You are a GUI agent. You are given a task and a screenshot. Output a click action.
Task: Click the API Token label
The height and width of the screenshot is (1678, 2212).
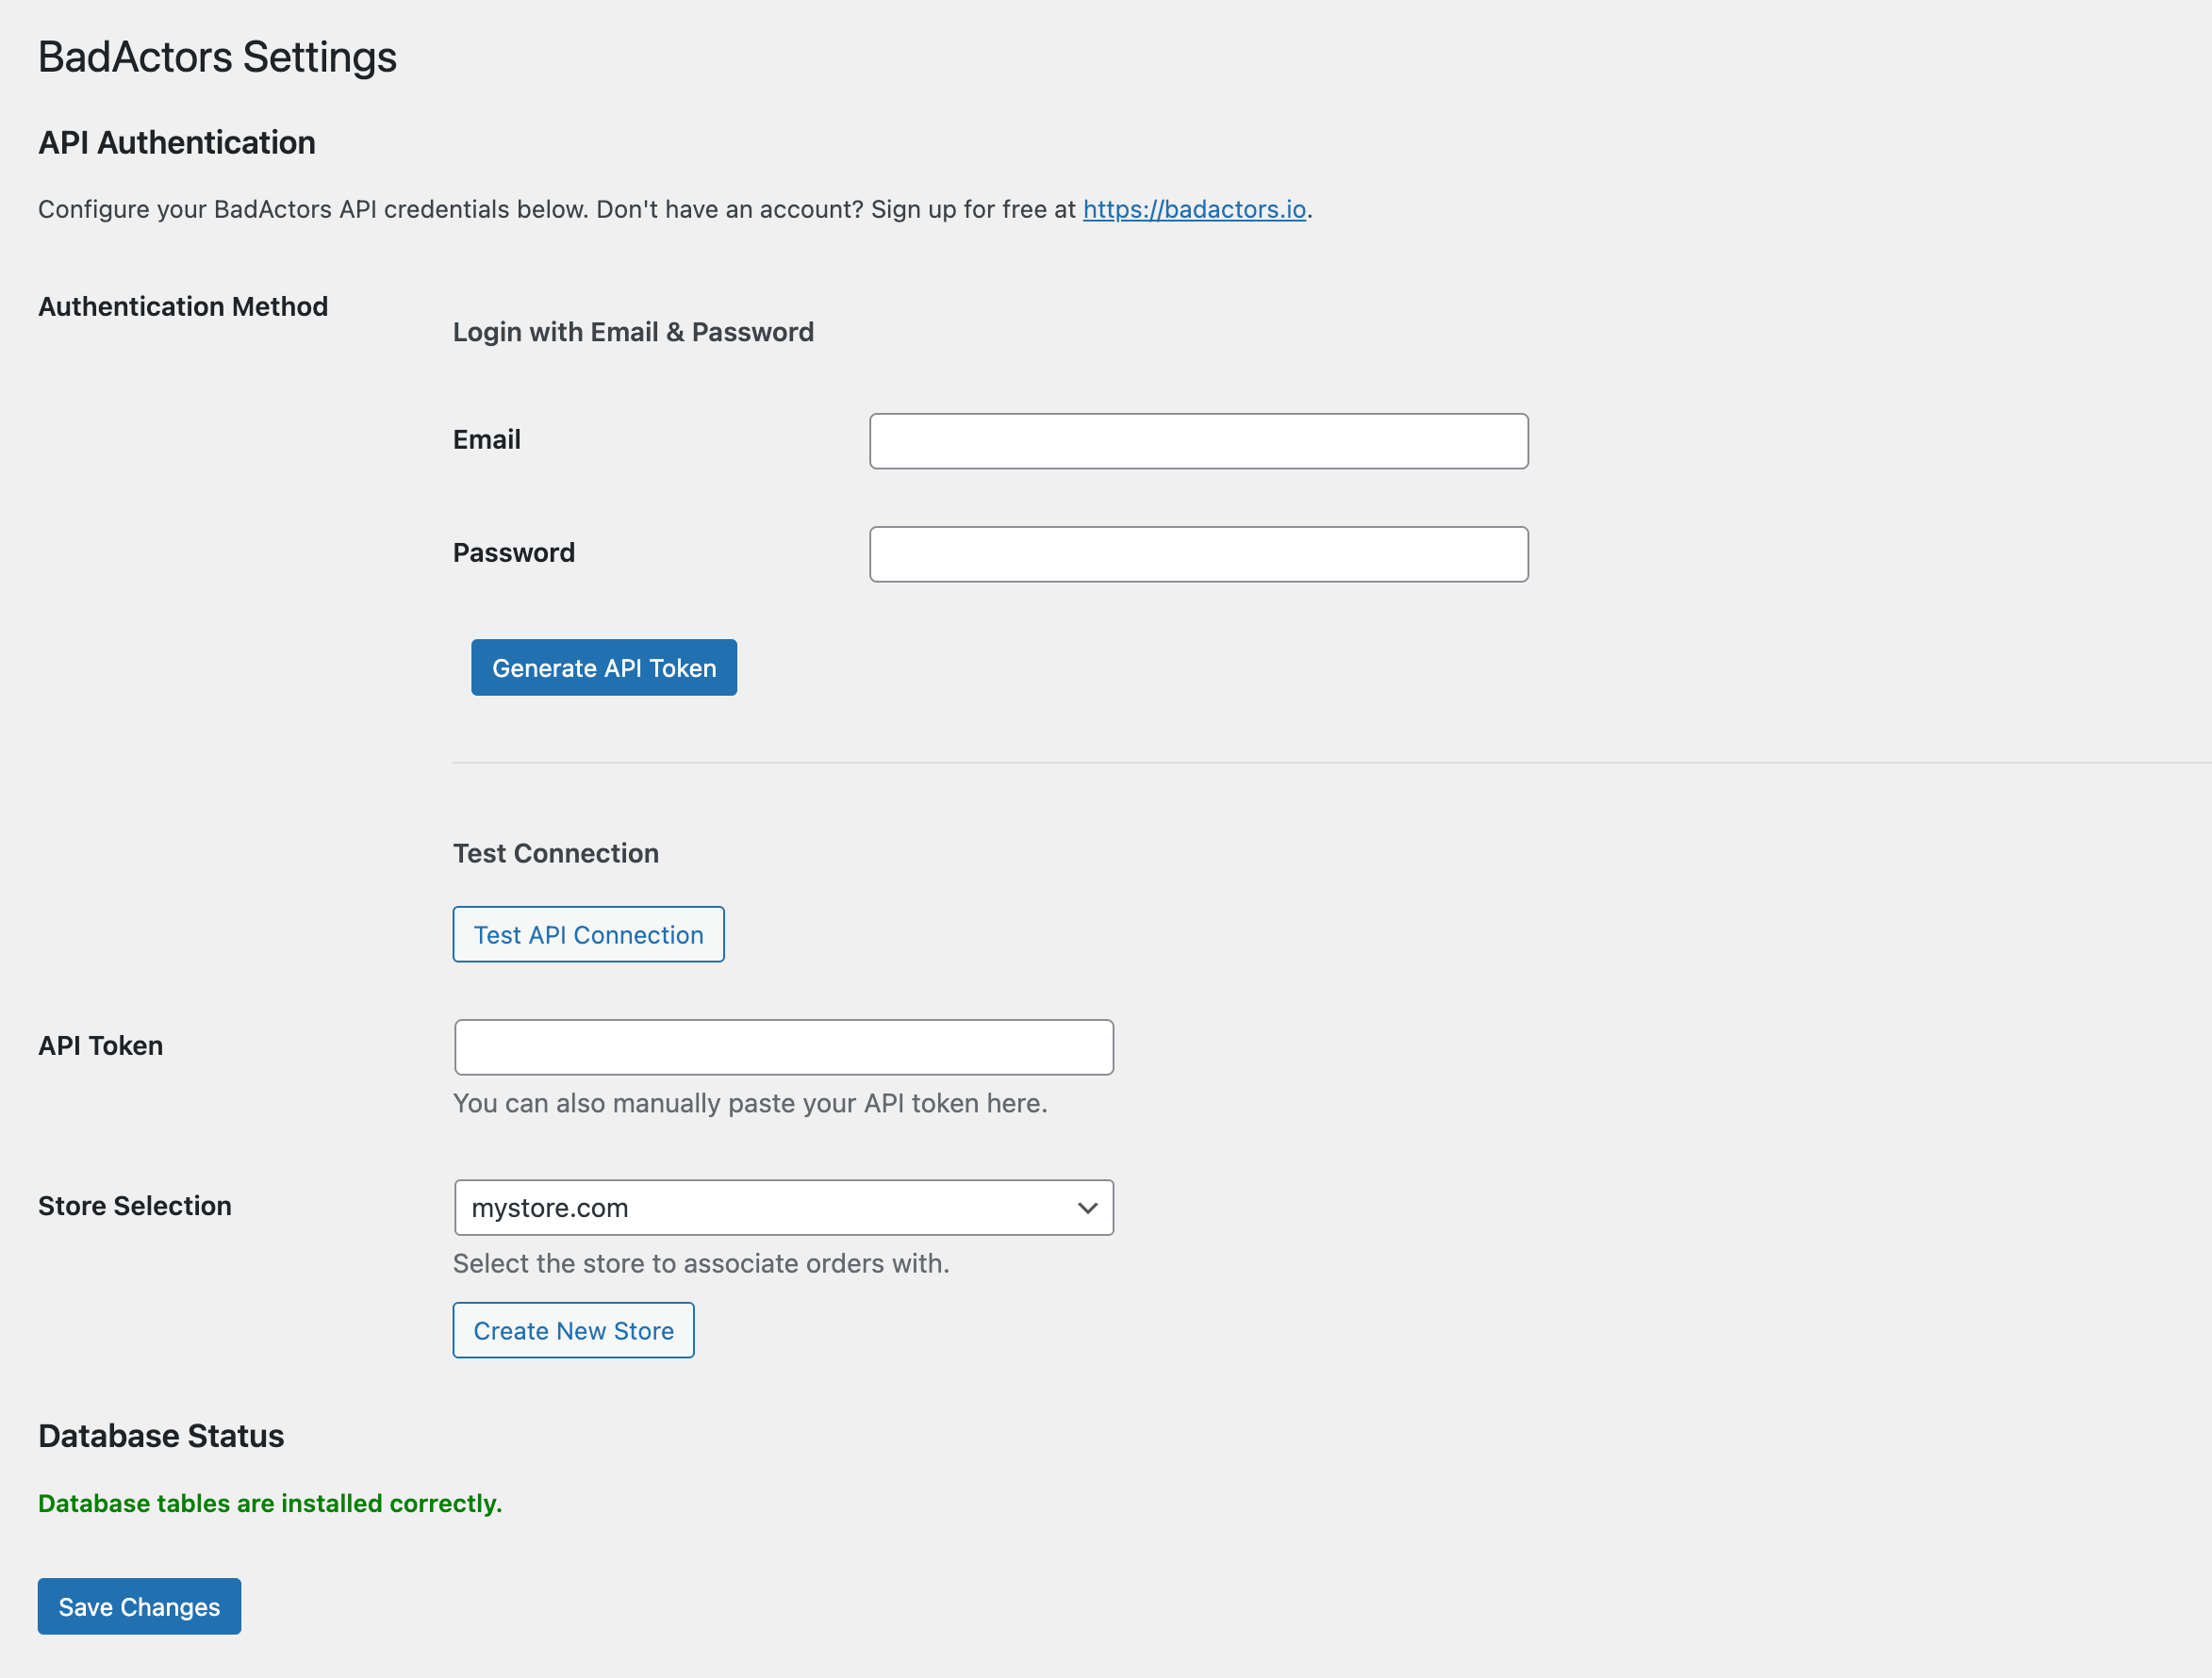pos(100,1046)
